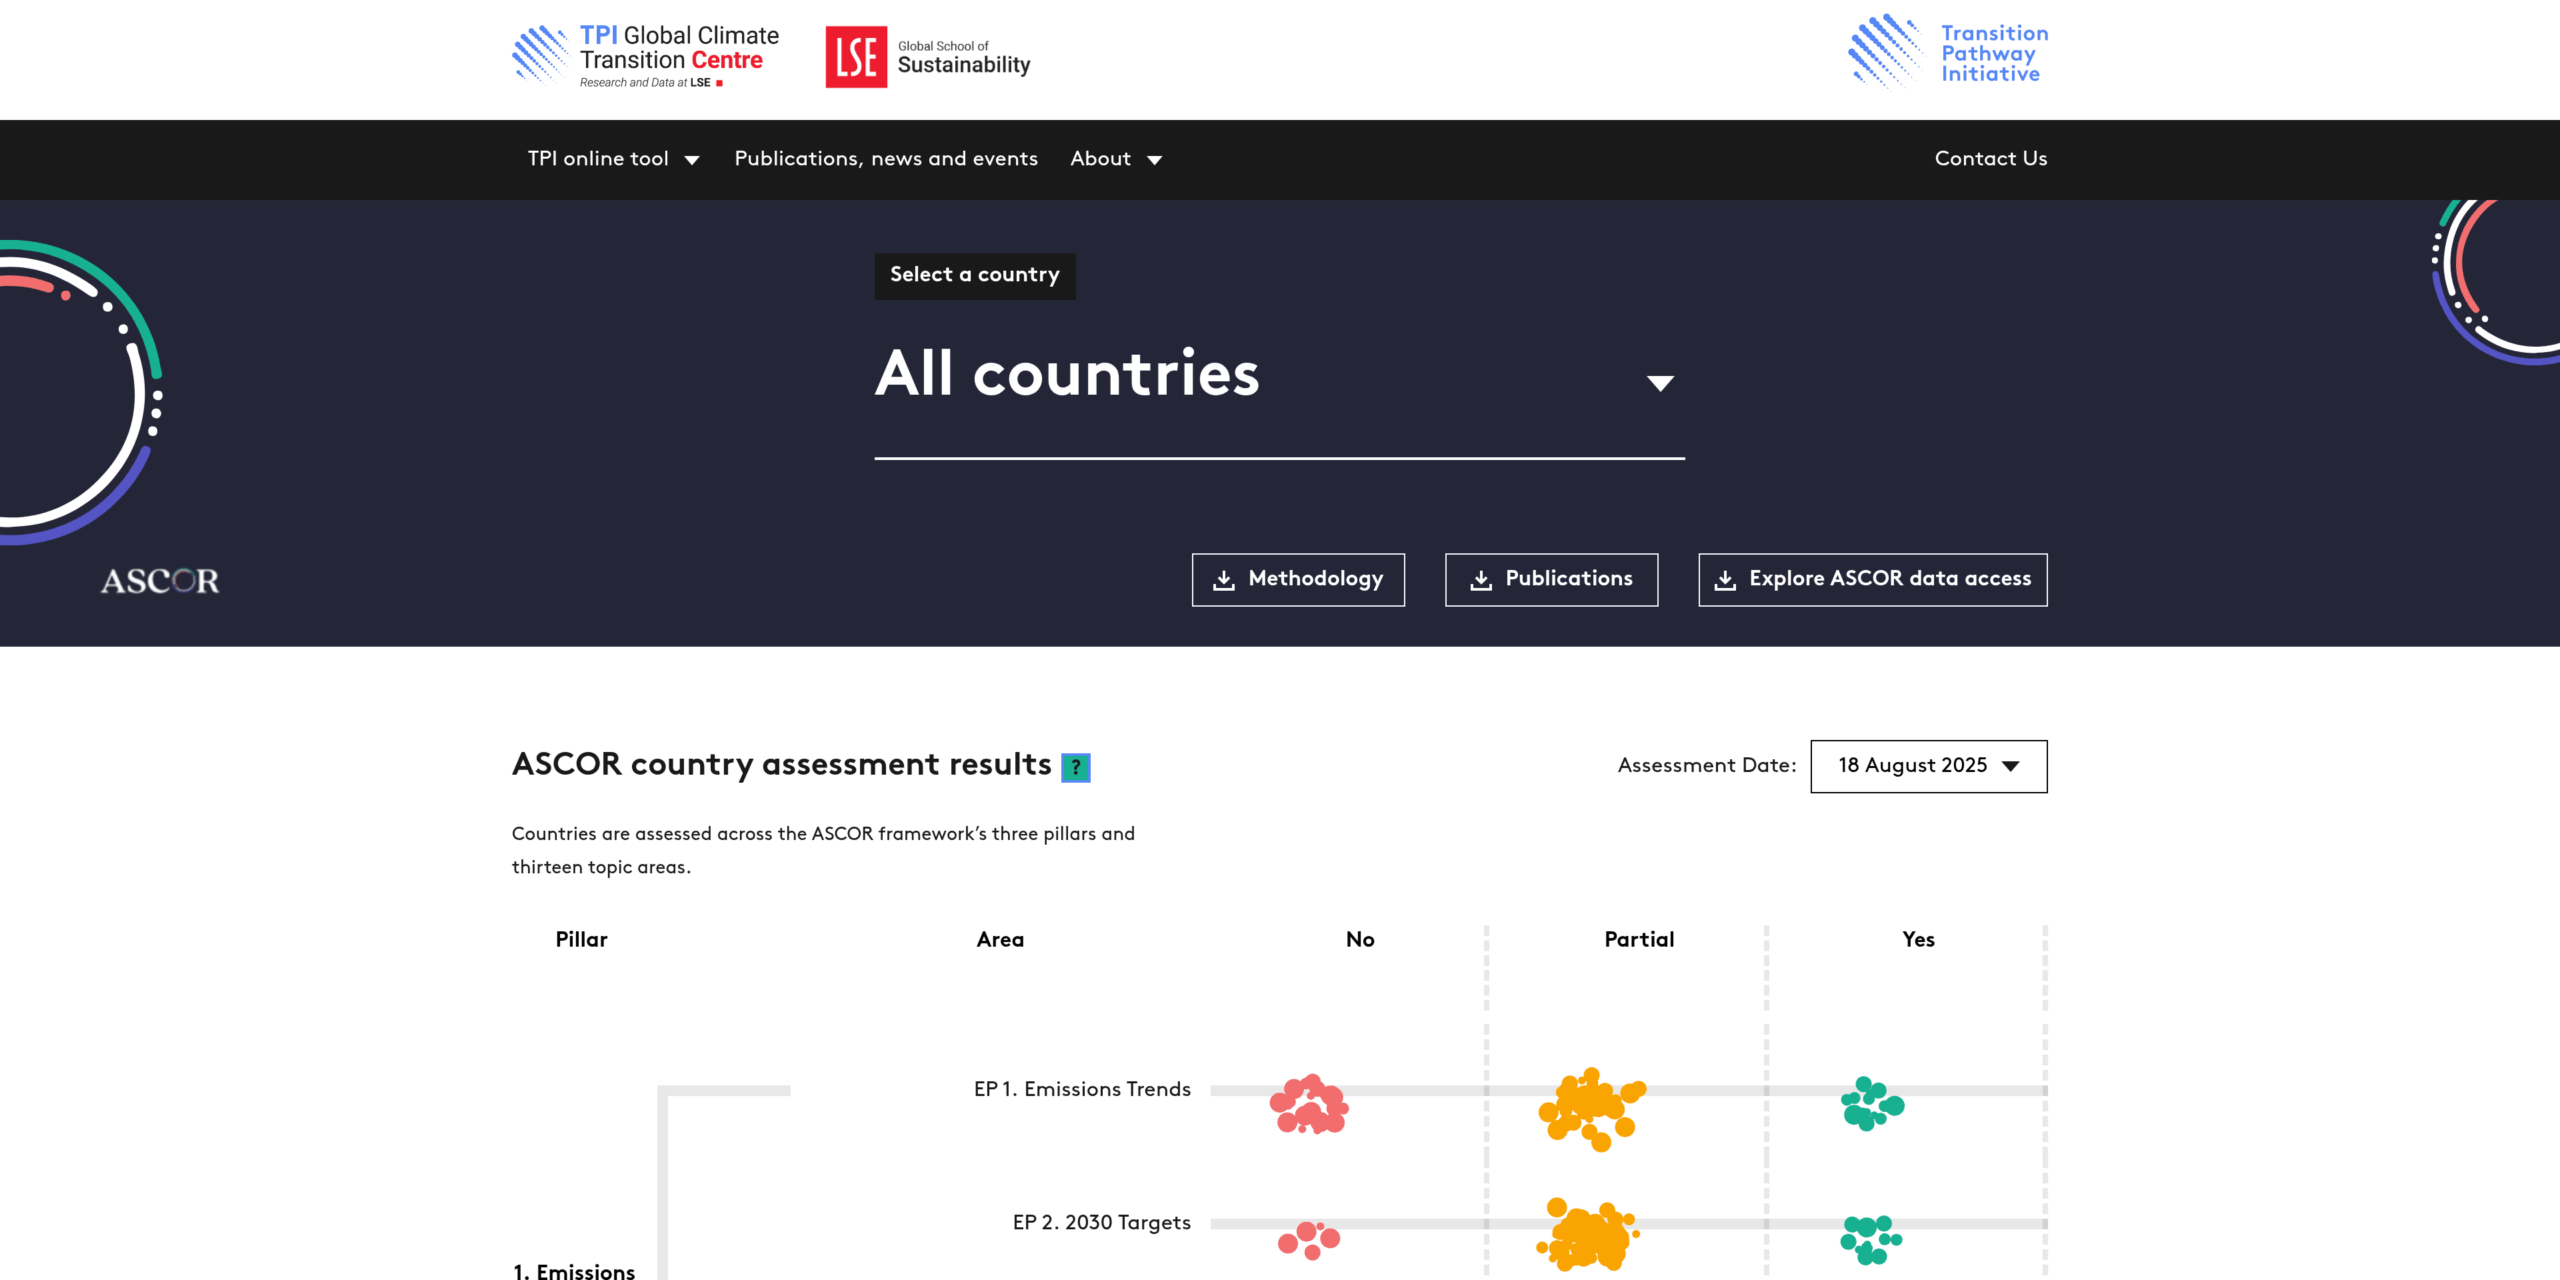Click the No column header
Image resolution: width=2560 pixels, height=1280 pixels.
[x=1360, y=940]
